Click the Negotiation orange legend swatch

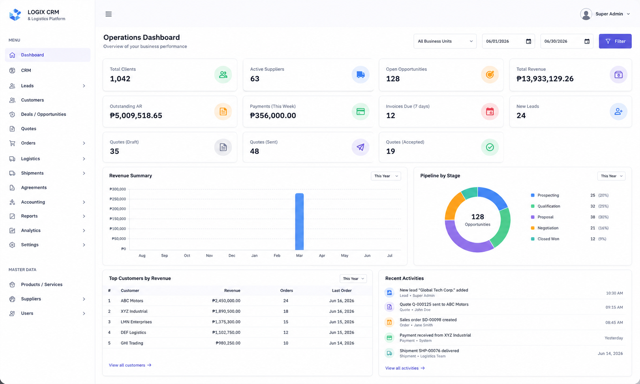[x=533, y=228]
